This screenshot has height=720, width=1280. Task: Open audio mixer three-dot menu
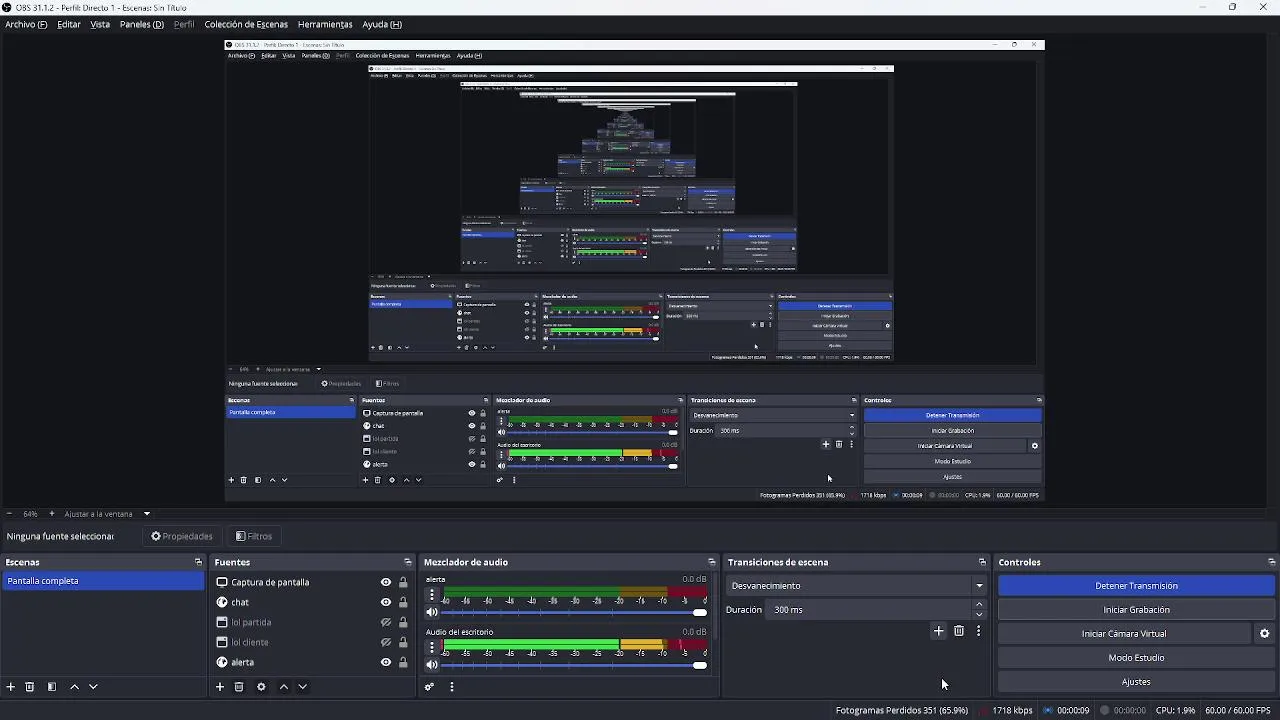(x=452, y=687)
